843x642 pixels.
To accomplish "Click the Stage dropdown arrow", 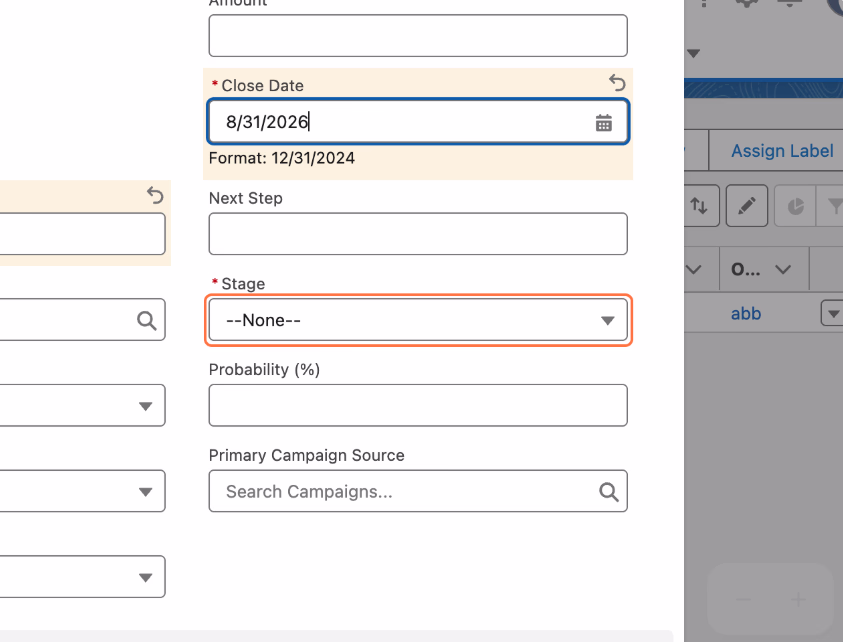I will click(608, 320).
